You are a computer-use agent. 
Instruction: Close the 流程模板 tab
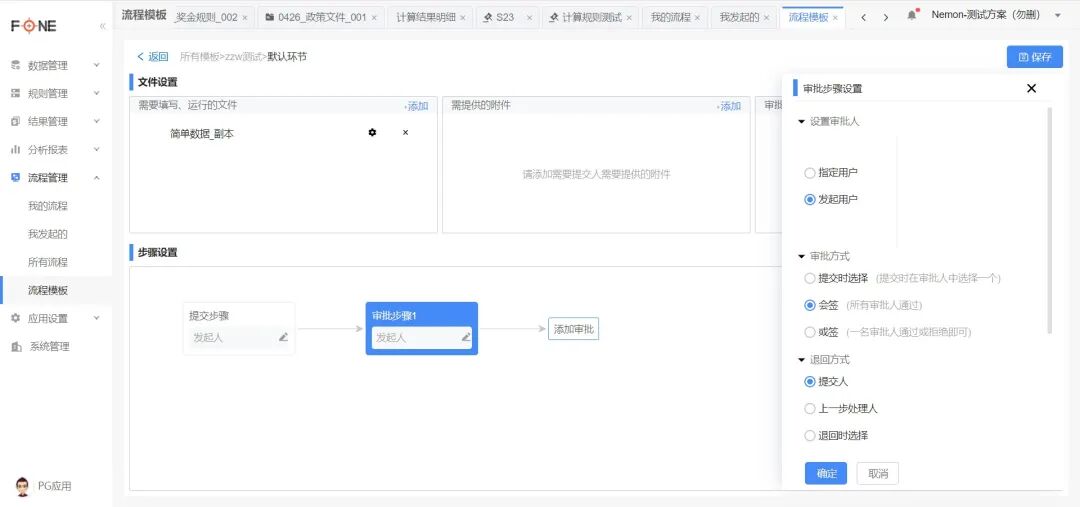click(x=835, y=18)
